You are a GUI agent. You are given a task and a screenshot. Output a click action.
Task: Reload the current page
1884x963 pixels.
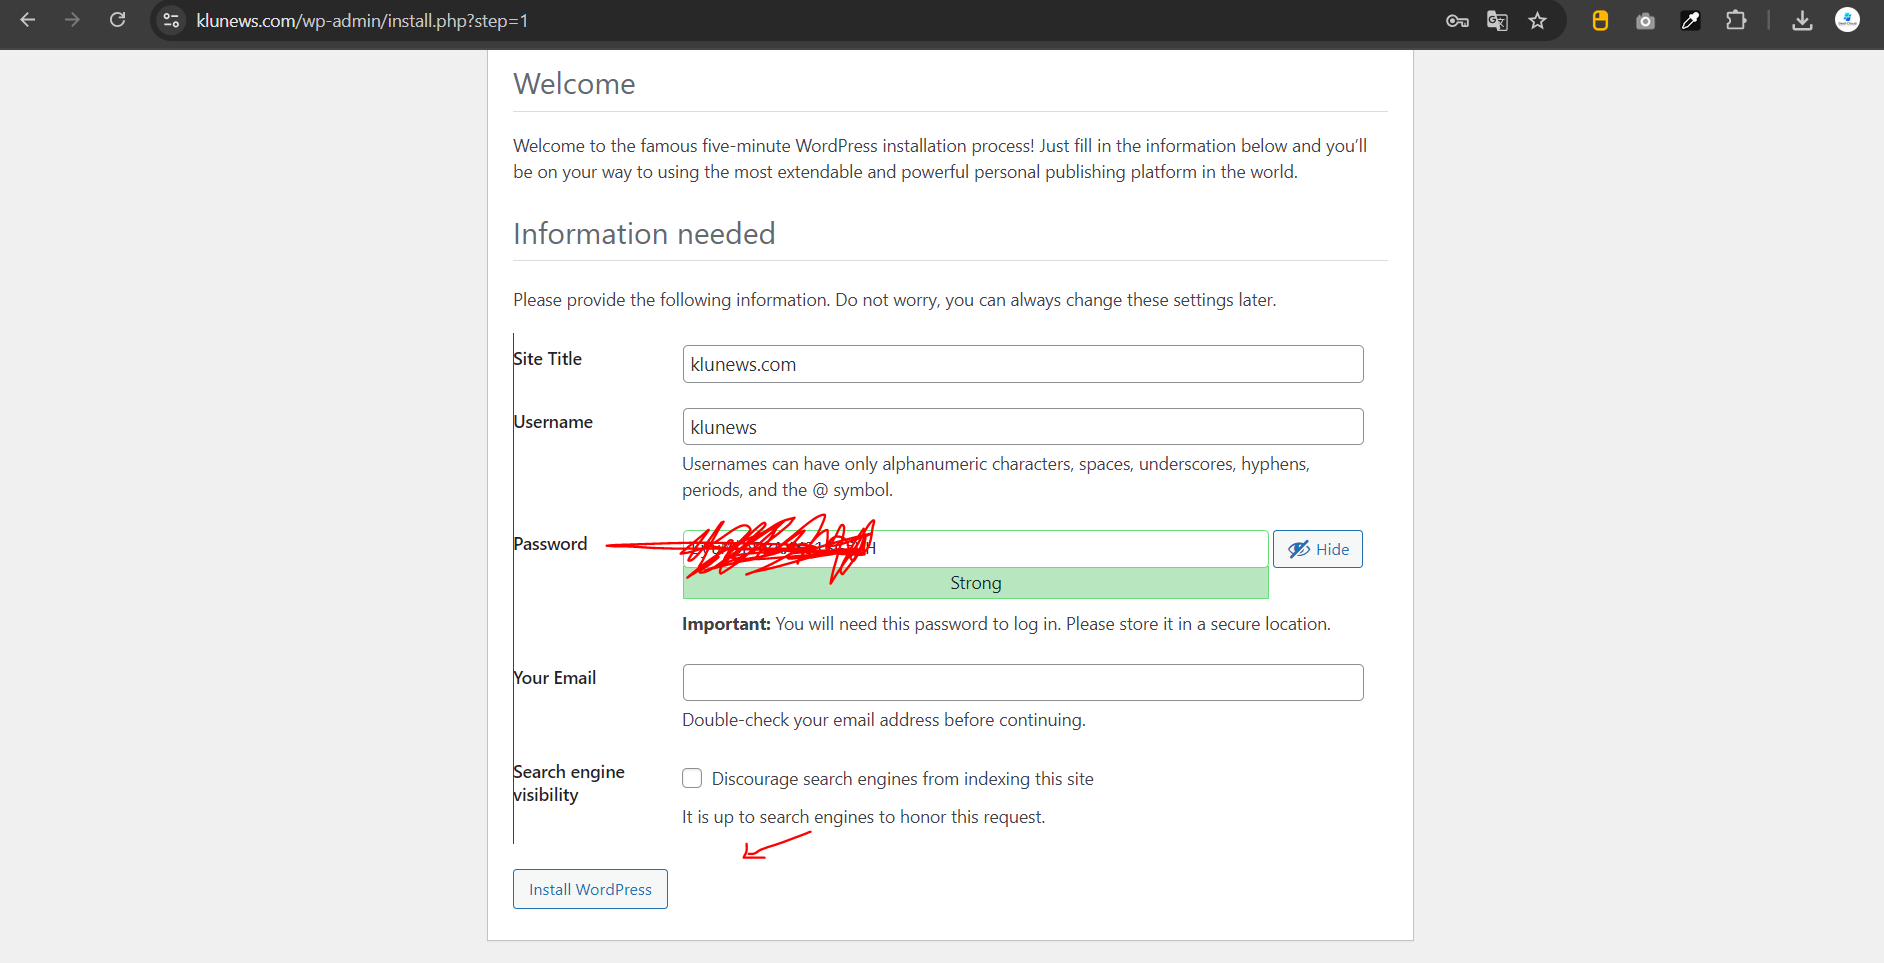tap(117, 20)
